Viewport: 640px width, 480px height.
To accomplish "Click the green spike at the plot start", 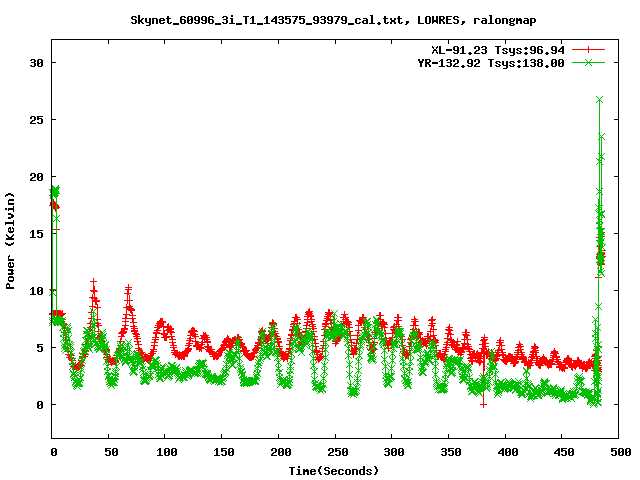I will point(55,190).
